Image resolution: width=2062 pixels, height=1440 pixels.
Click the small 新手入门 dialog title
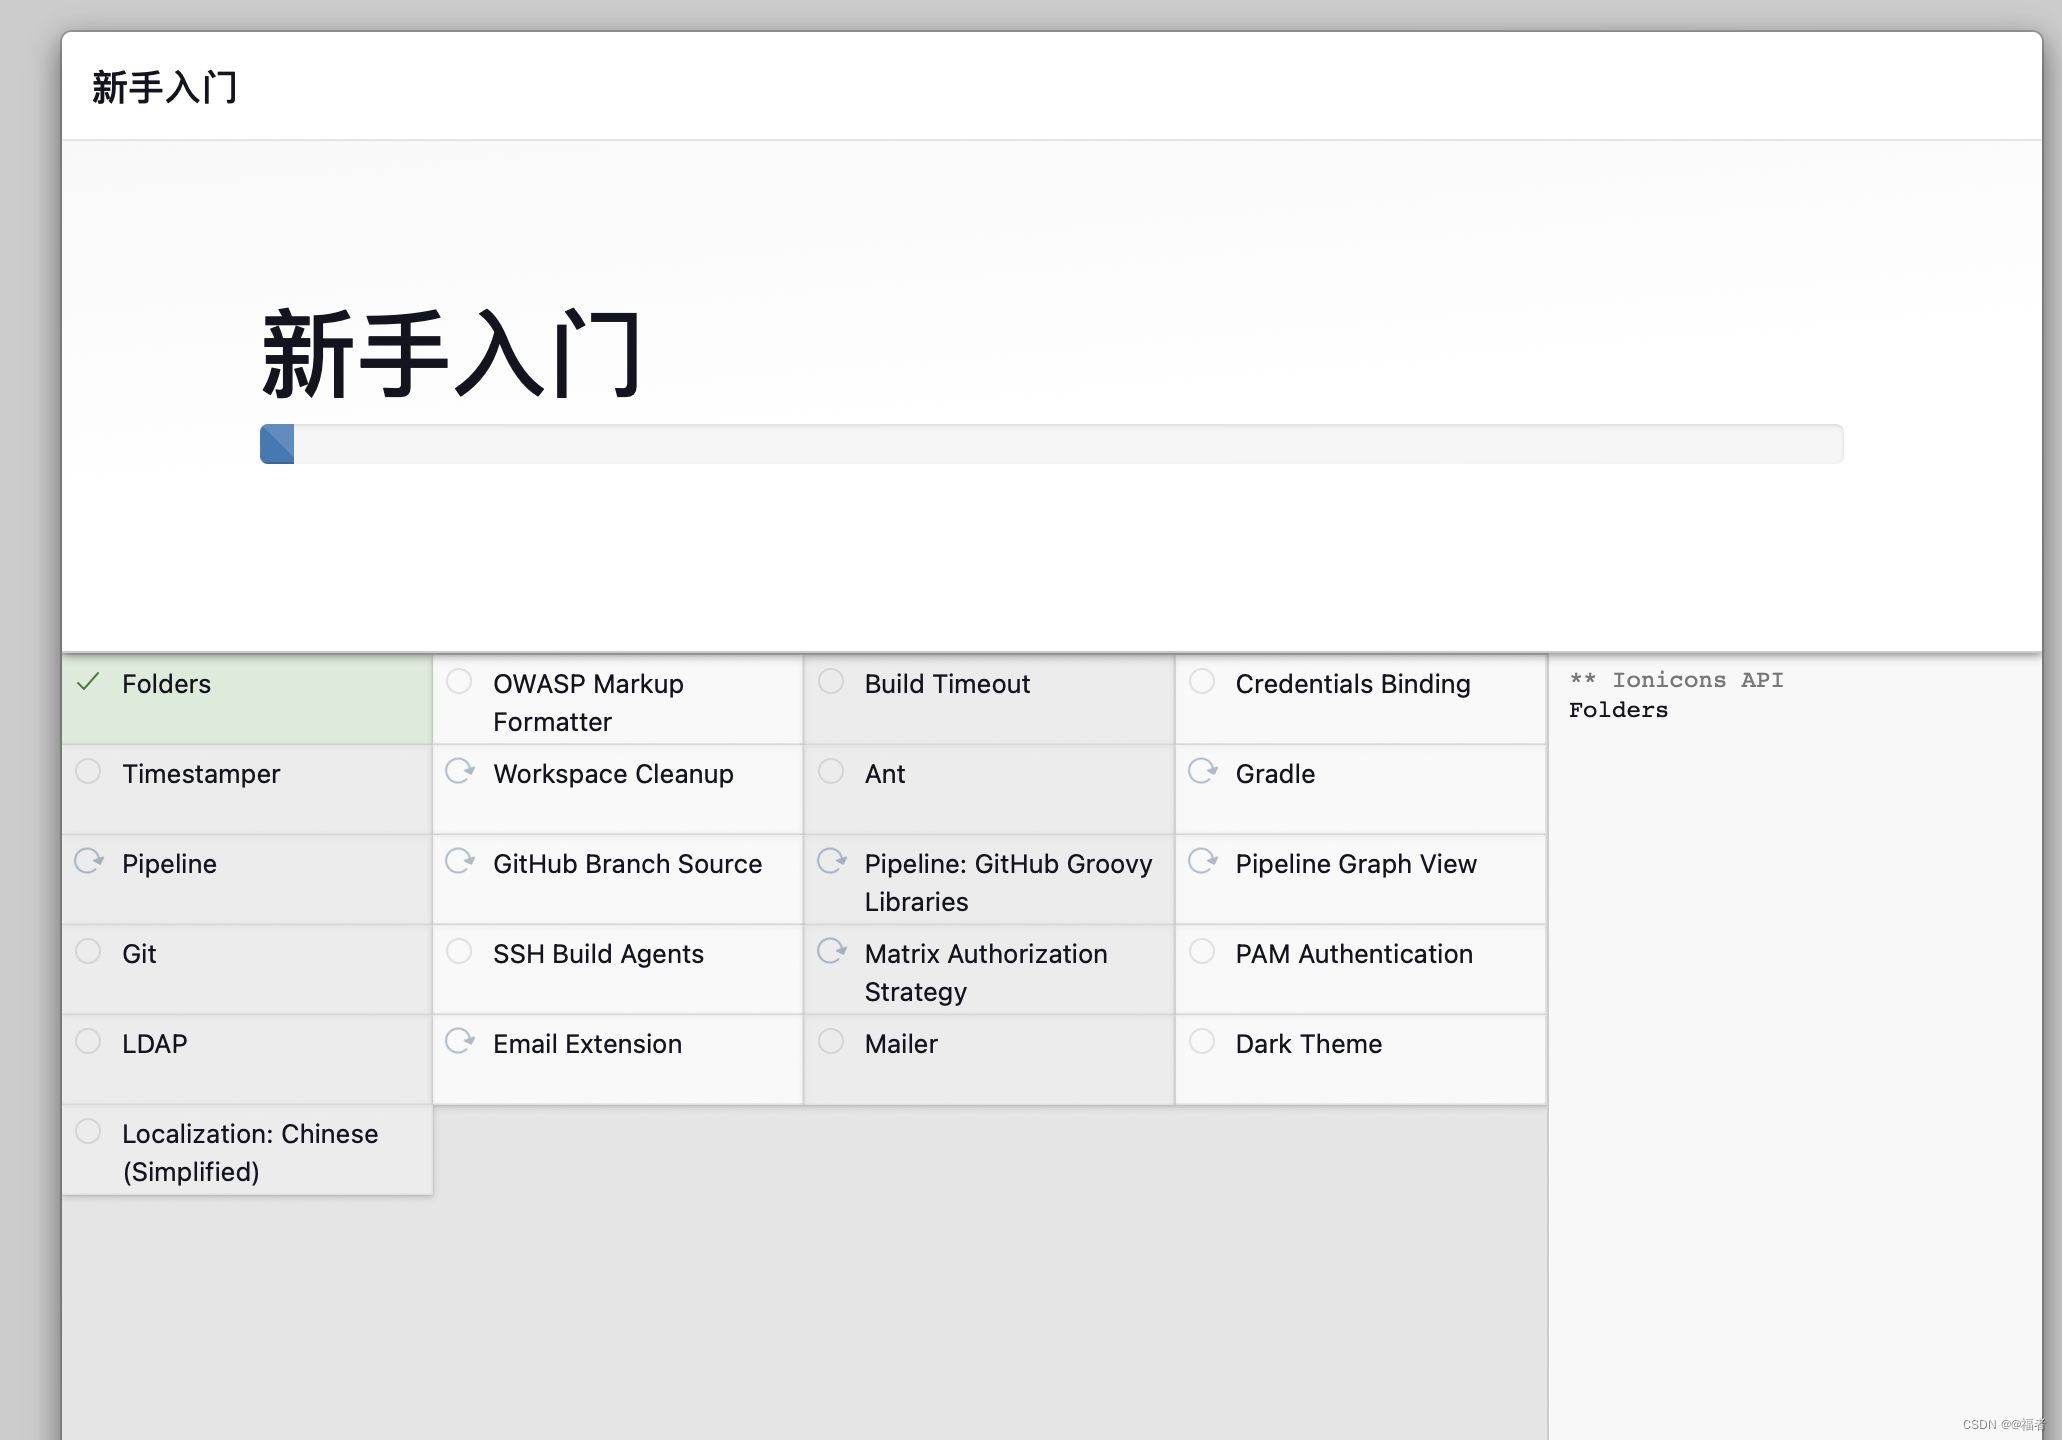click(x=164, y=87)
